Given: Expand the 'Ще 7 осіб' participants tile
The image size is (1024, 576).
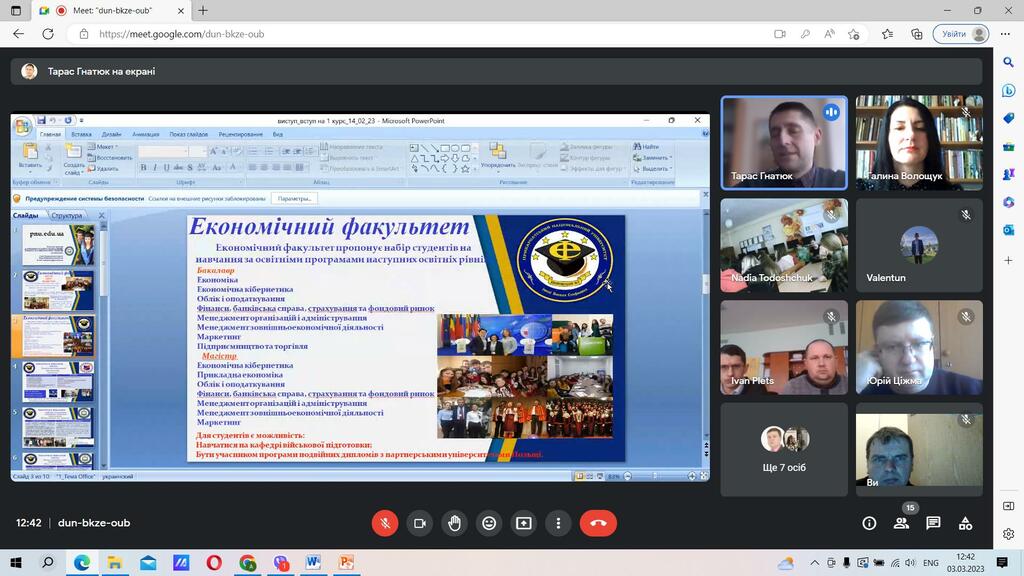Looking at the screenshot, I should (784, 448).
